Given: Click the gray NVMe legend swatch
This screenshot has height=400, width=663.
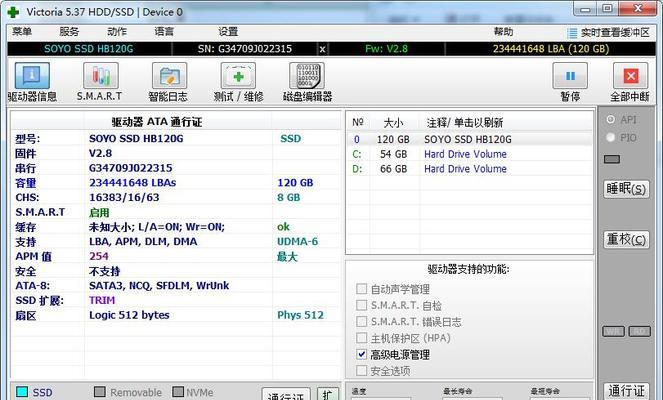Looking at the screenshot, I should point(178,392).
